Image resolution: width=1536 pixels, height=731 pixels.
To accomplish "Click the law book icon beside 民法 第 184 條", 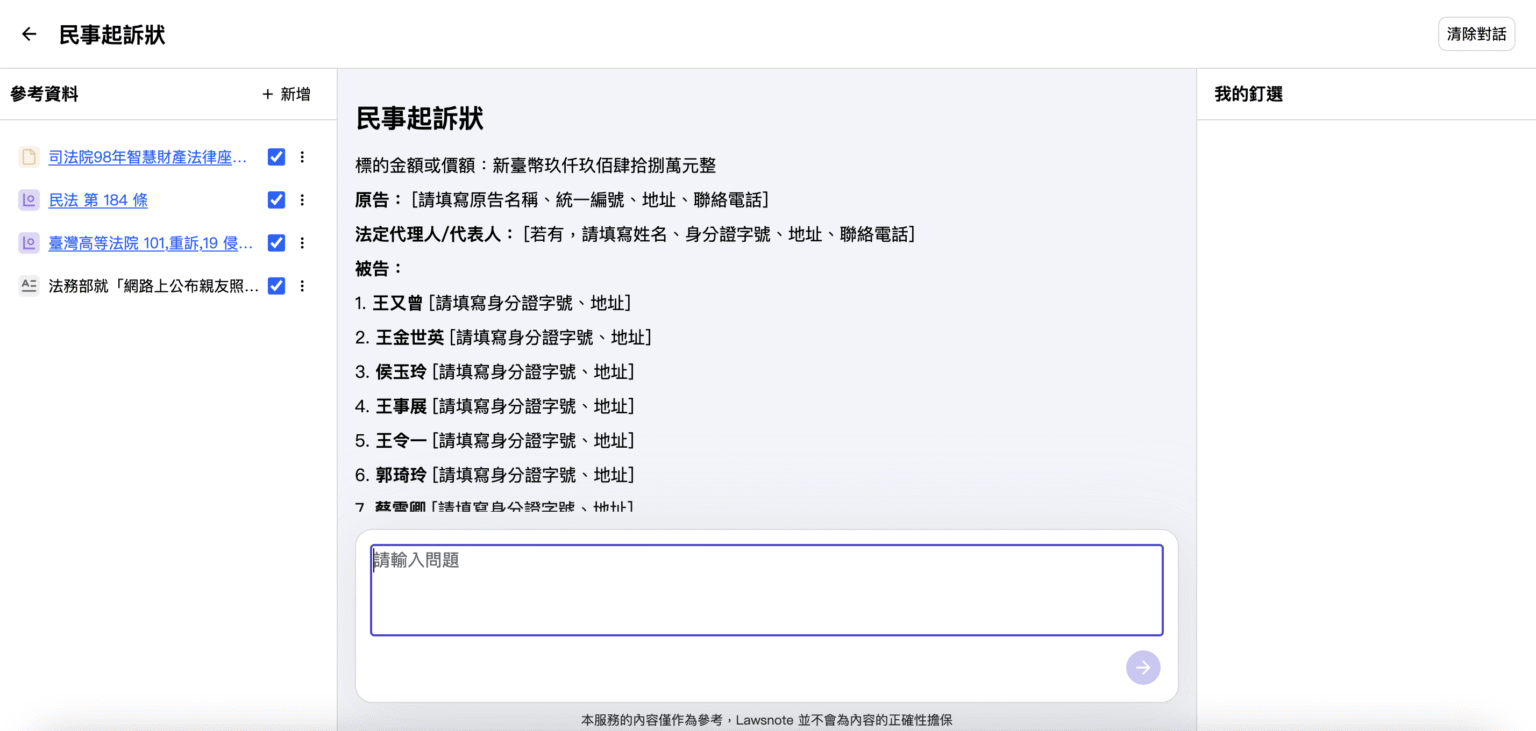I will 28,200.
